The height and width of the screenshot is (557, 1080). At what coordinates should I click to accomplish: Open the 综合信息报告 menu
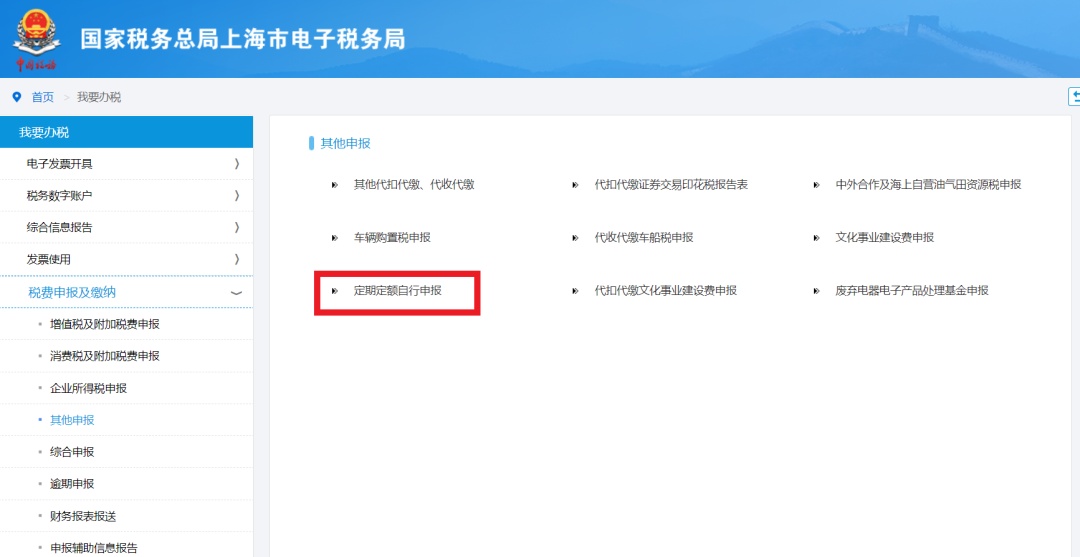click(x=126, y=227)
